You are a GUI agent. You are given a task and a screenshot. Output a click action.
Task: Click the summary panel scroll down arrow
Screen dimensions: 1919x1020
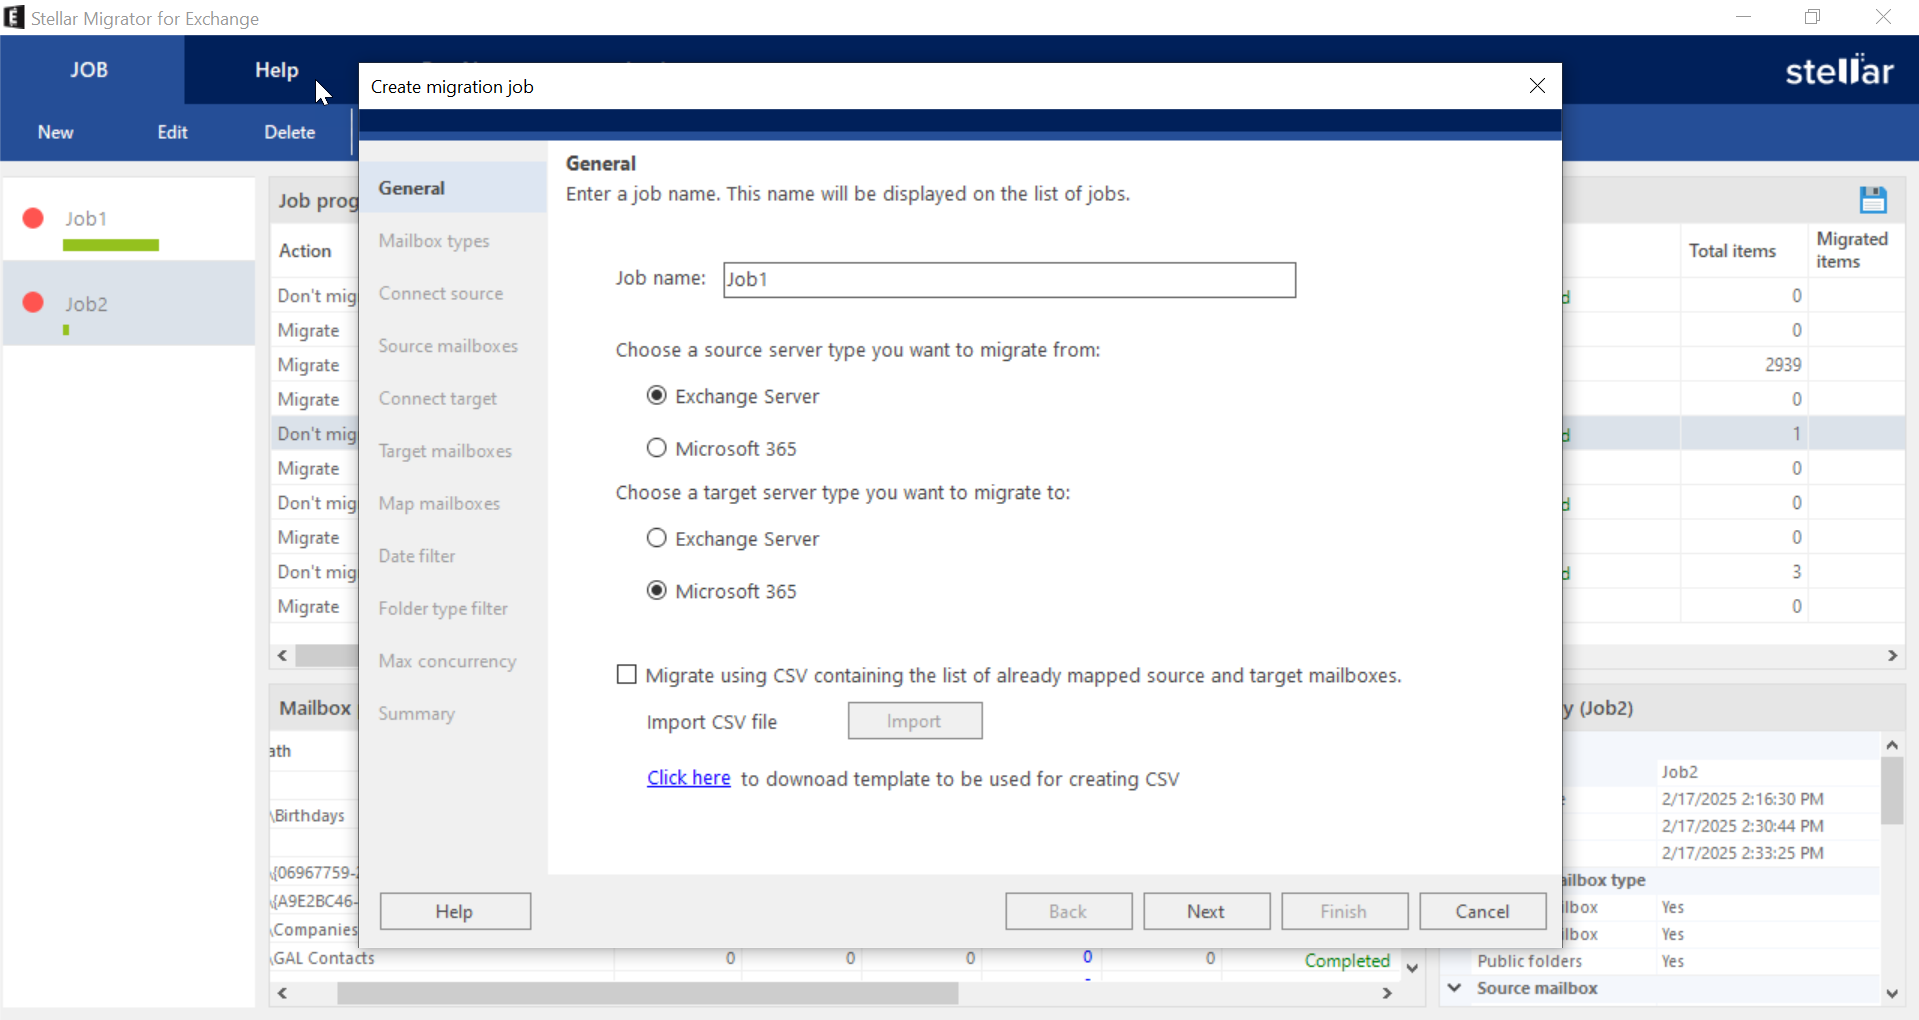pos(1892,993)
